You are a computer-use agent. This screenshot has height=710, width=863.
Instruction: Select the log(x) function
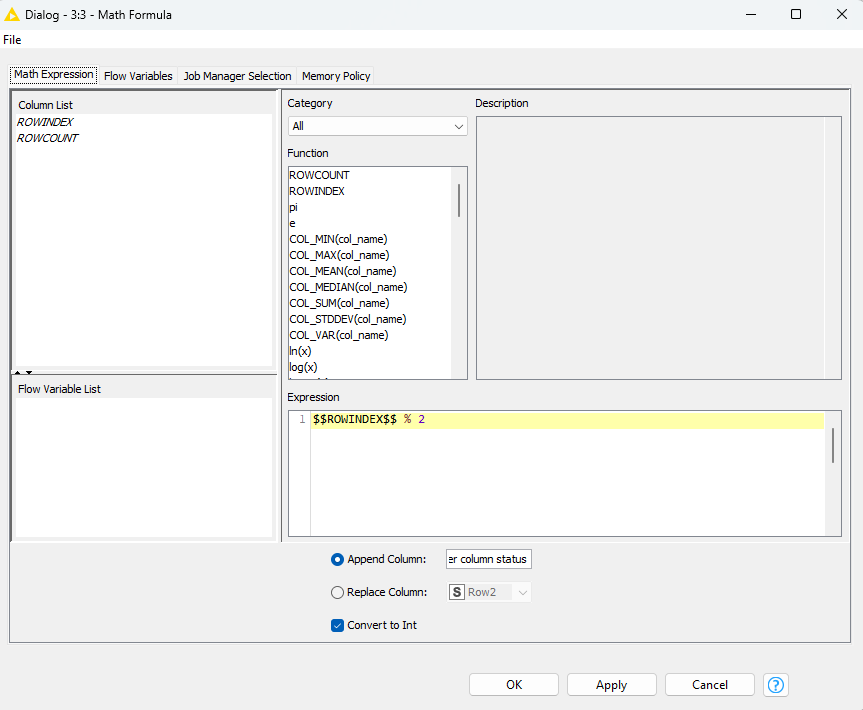[x=303, y=367]
